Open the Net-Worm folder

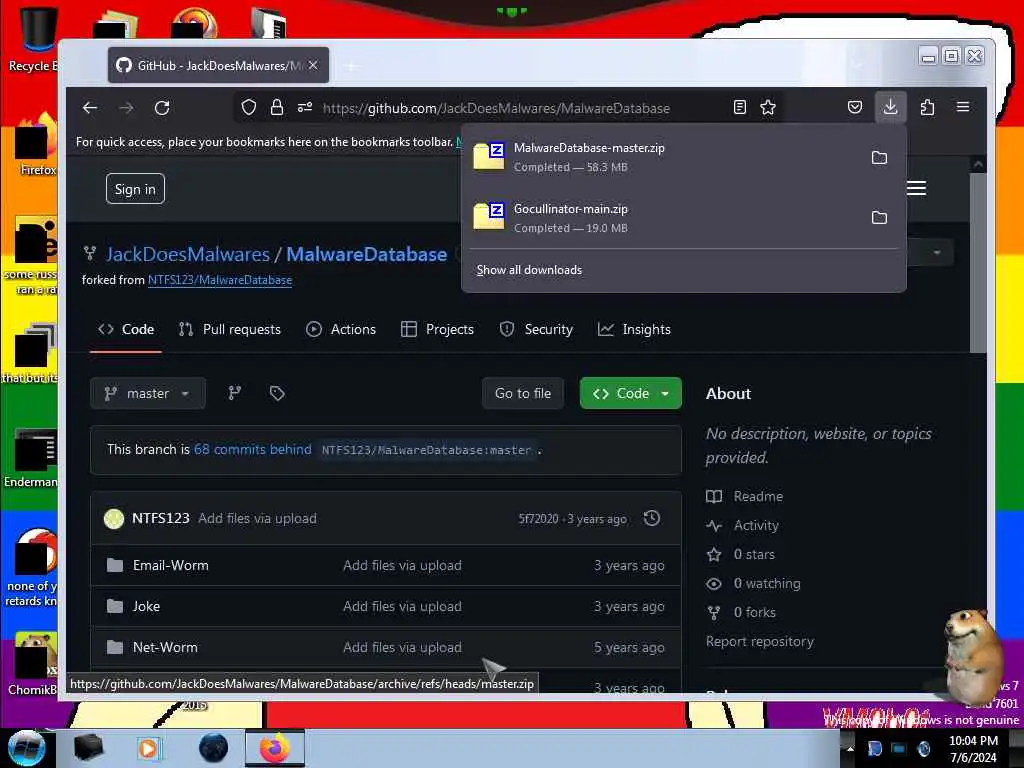tap(165, 647)
